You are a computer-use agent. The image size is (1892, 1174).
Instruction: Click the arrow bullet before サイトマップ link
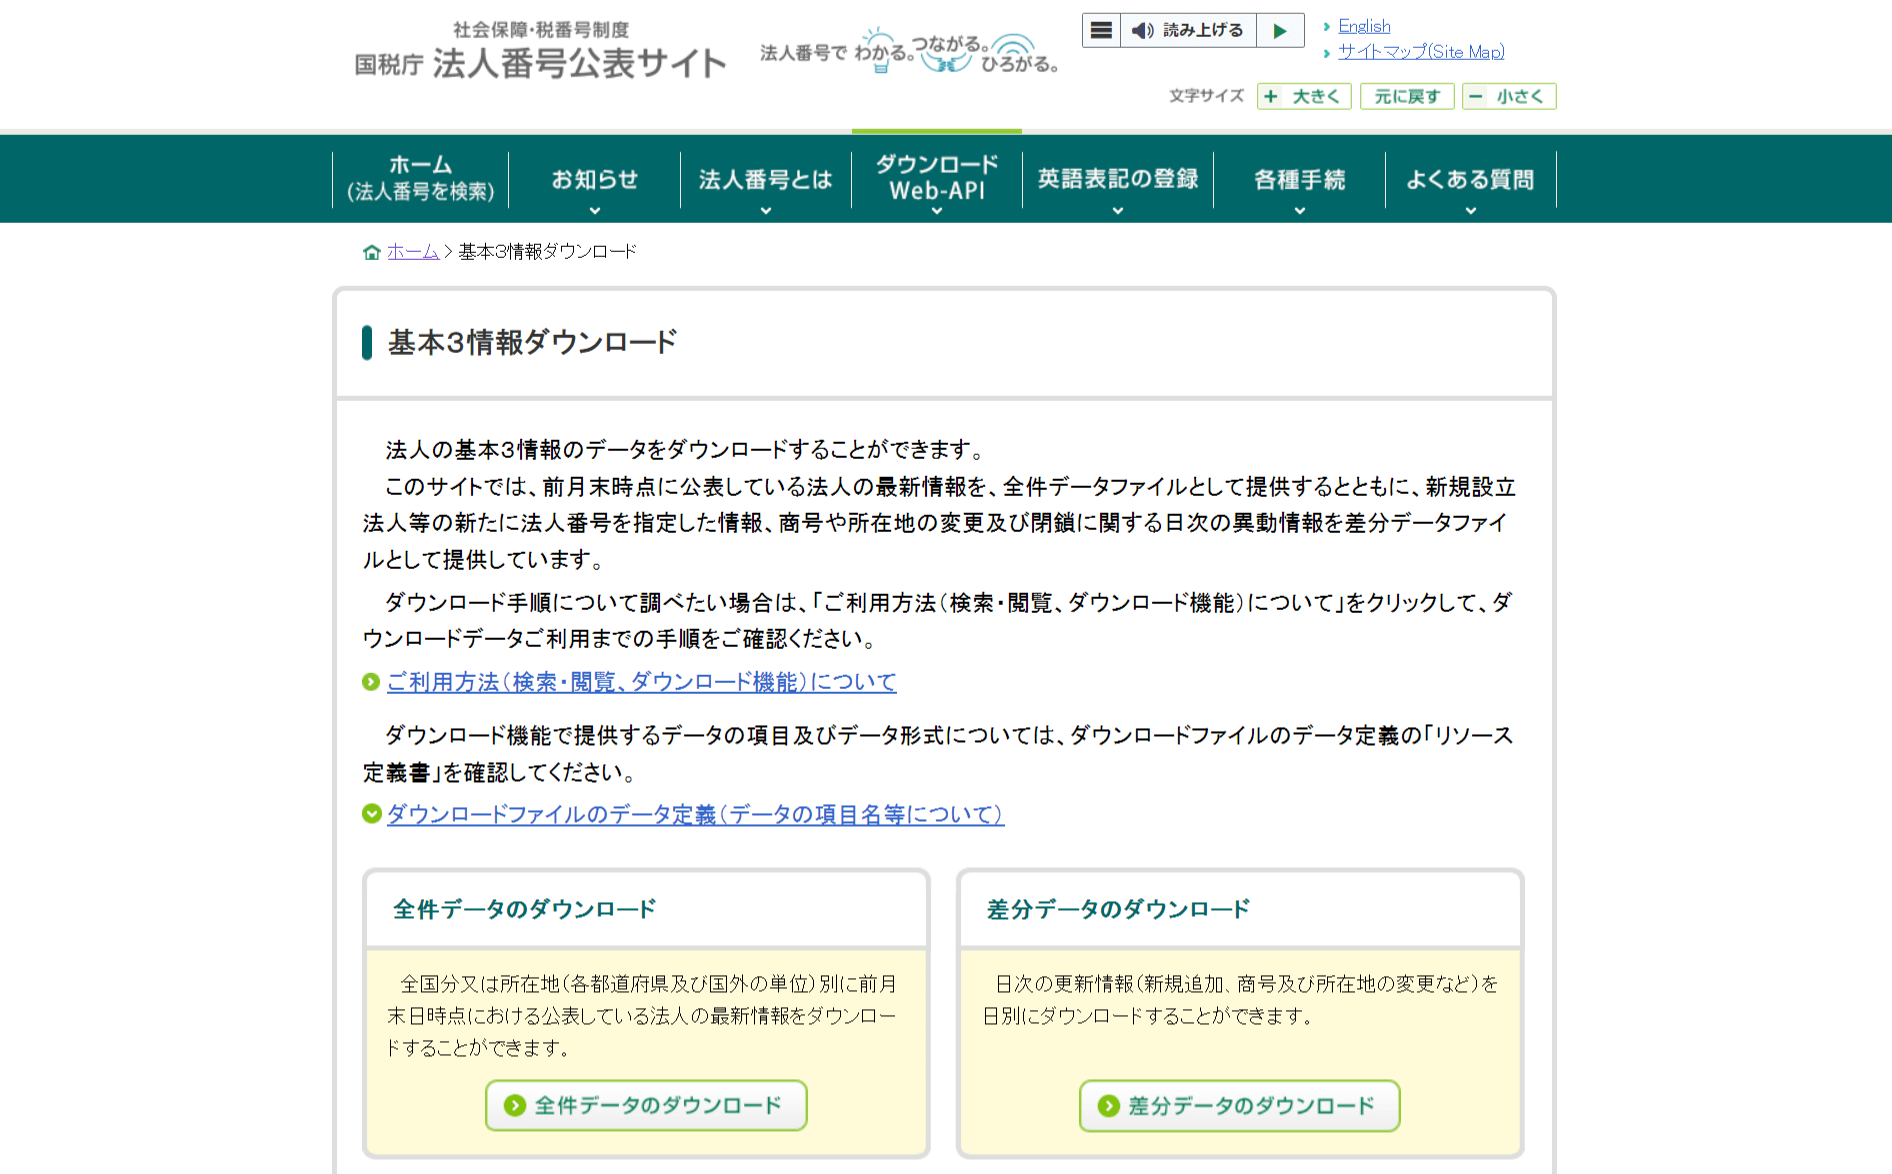click(x=1327, y=53)
